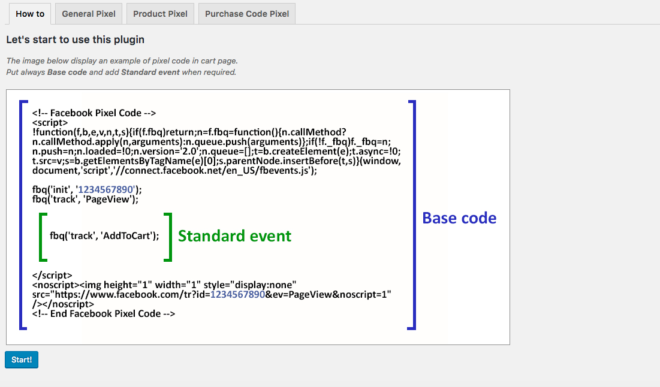Open the Product Pixel tab

pos(160,14)
